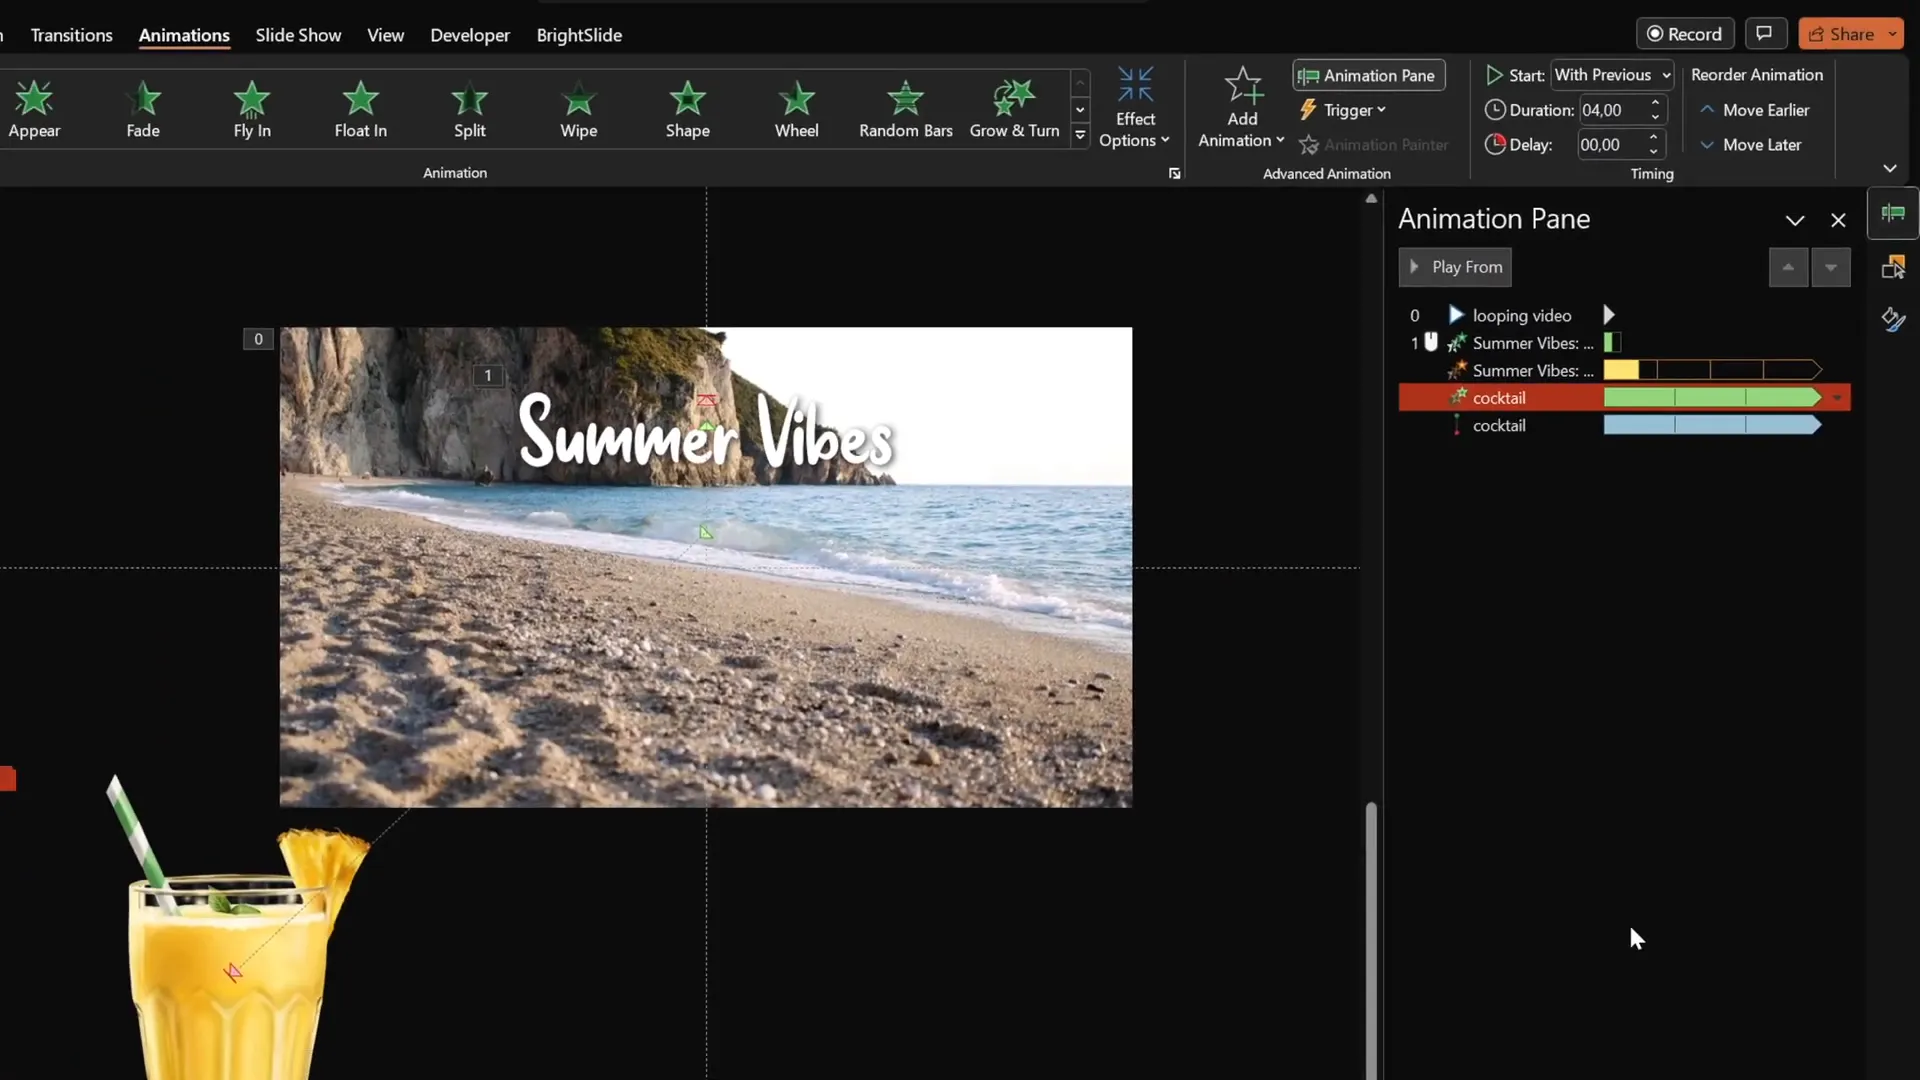Select the Summer Vibes title text
This screenshot has width=1920, height=1080.
(x=706, y=433)
